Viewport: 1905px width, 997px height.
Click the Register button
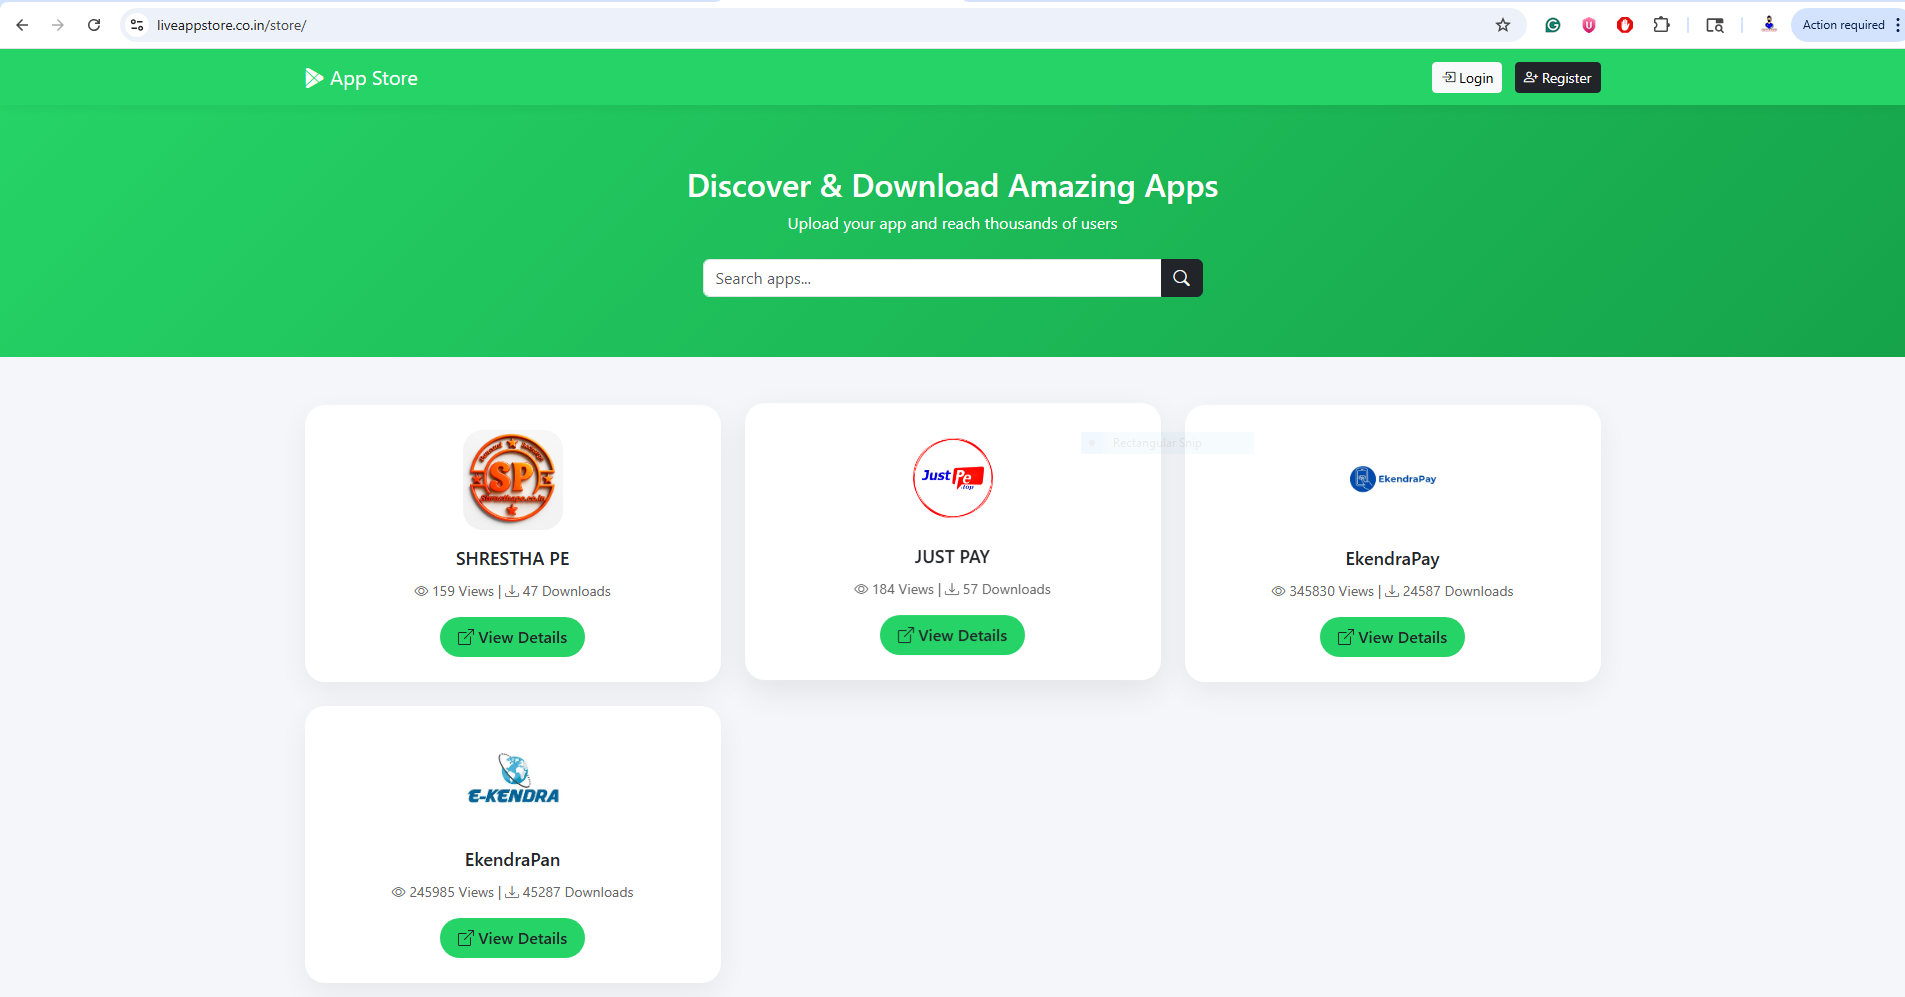[1557, 78]
